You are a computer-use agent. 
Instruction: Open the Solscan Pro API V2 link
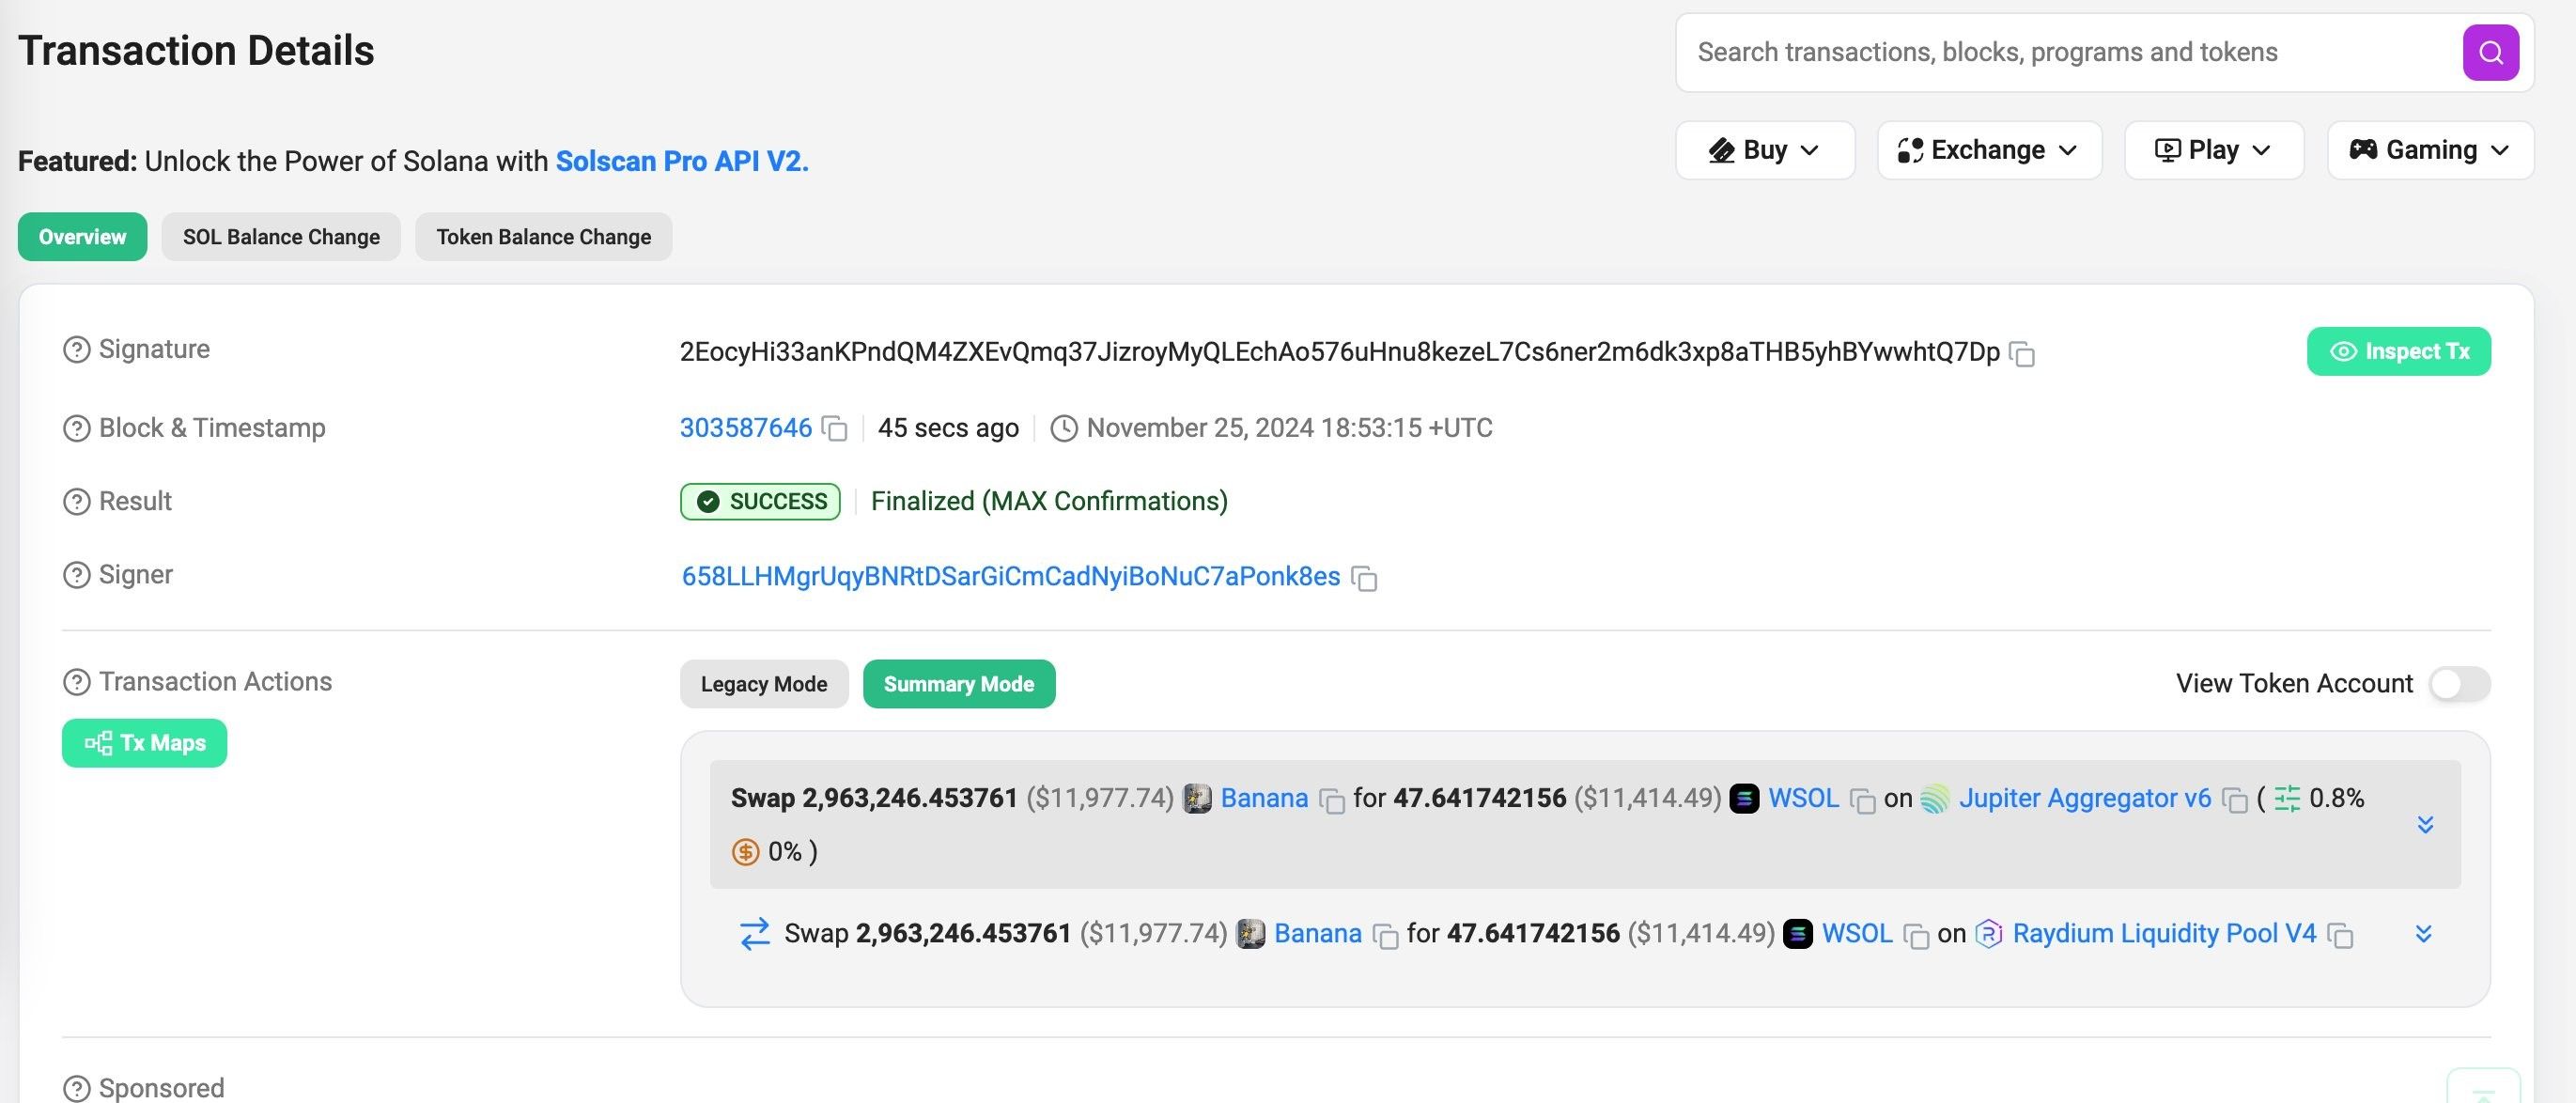(x=682, y=161)
